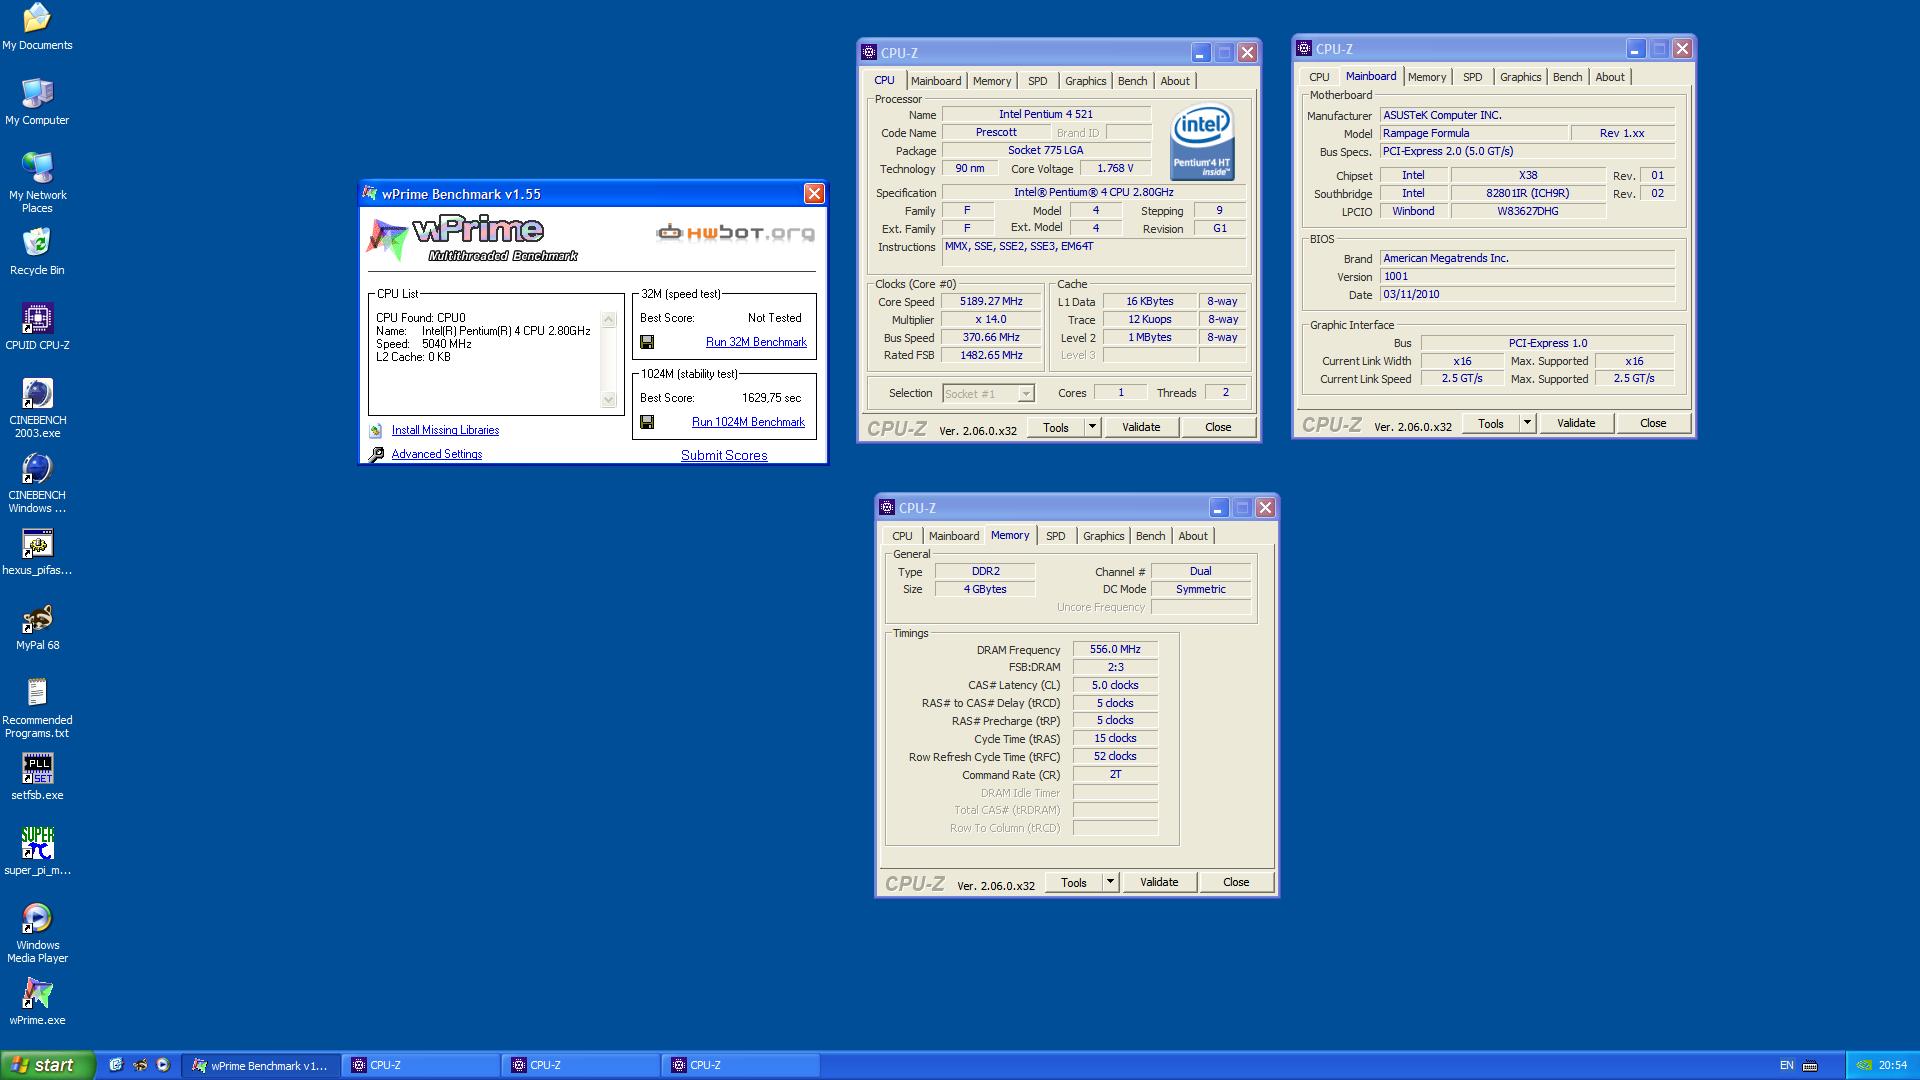Screen dimensions: 1920x1080
Task: Click Tools button in Memory CPU-Z window
Action: coord(1074,882)
